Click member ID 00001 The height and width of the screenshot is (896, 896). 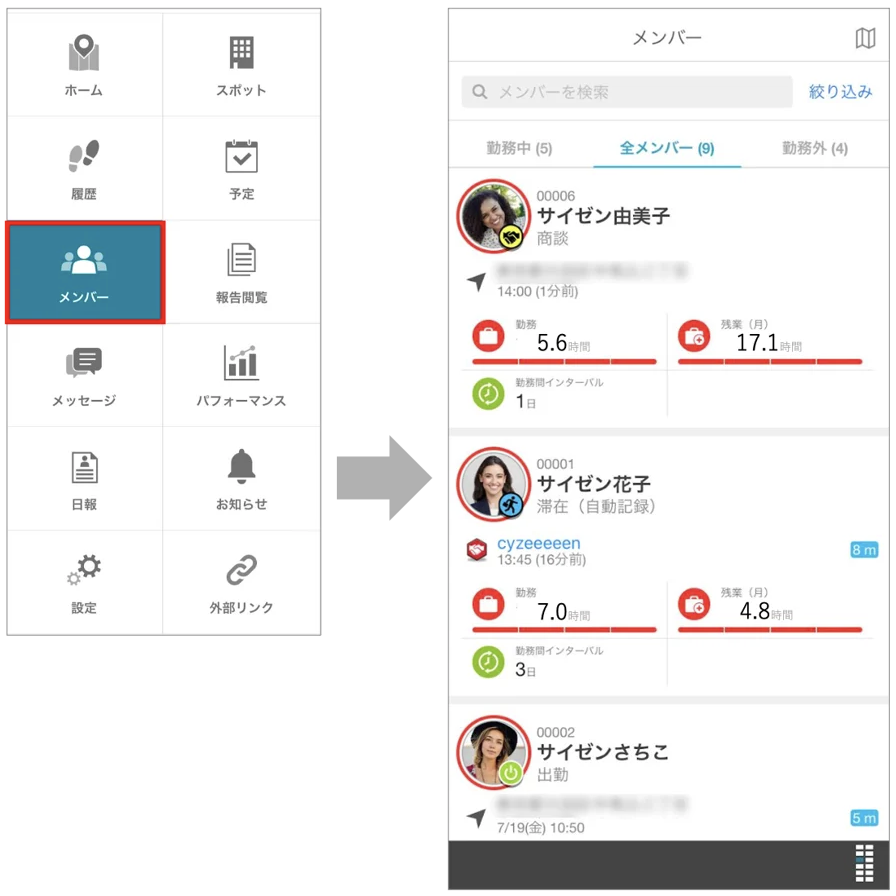[x=555, y=464]
